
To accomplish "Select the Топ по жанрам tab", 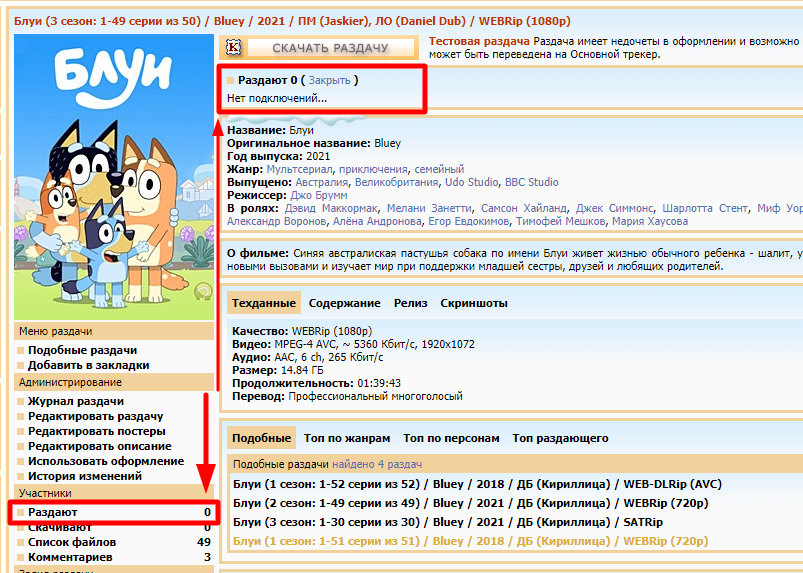I will 347,438.
